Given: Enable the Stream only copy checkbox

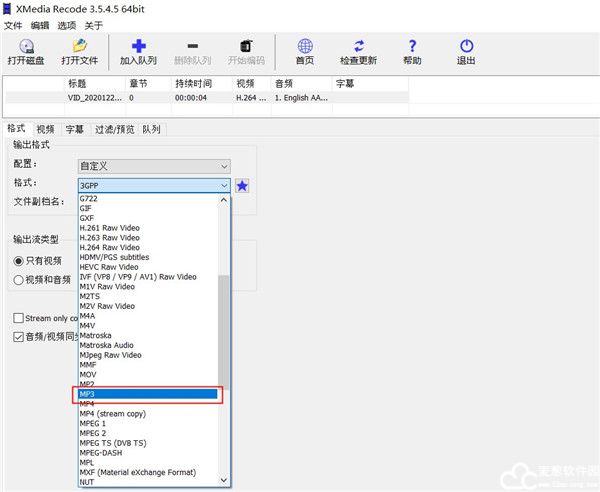Looking at the screenshot, I should [x=18, y=318].
